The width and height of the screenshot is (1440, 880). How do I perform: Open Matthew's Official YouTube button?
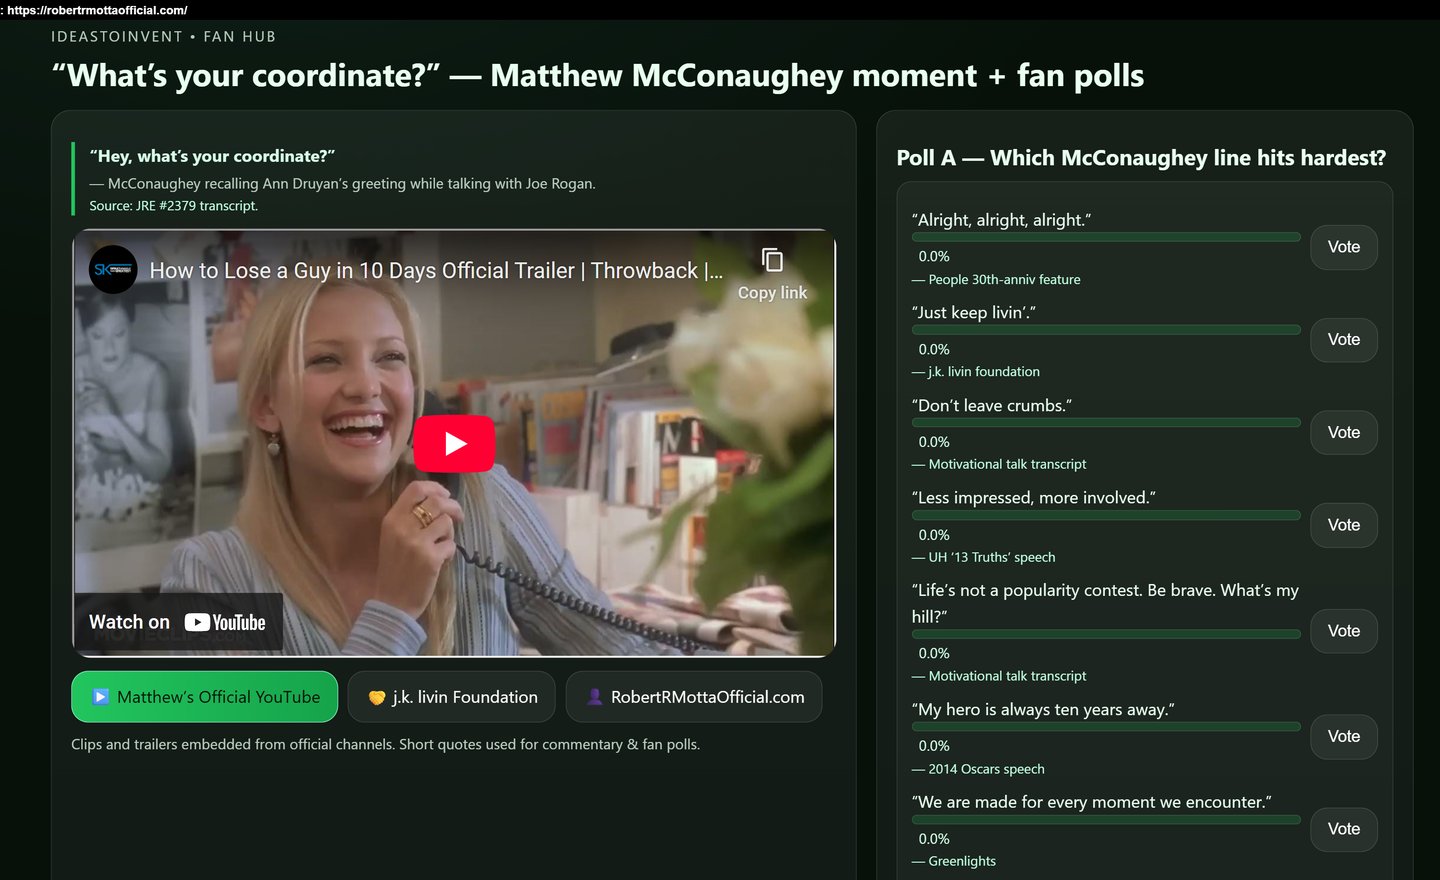(205, 697)
